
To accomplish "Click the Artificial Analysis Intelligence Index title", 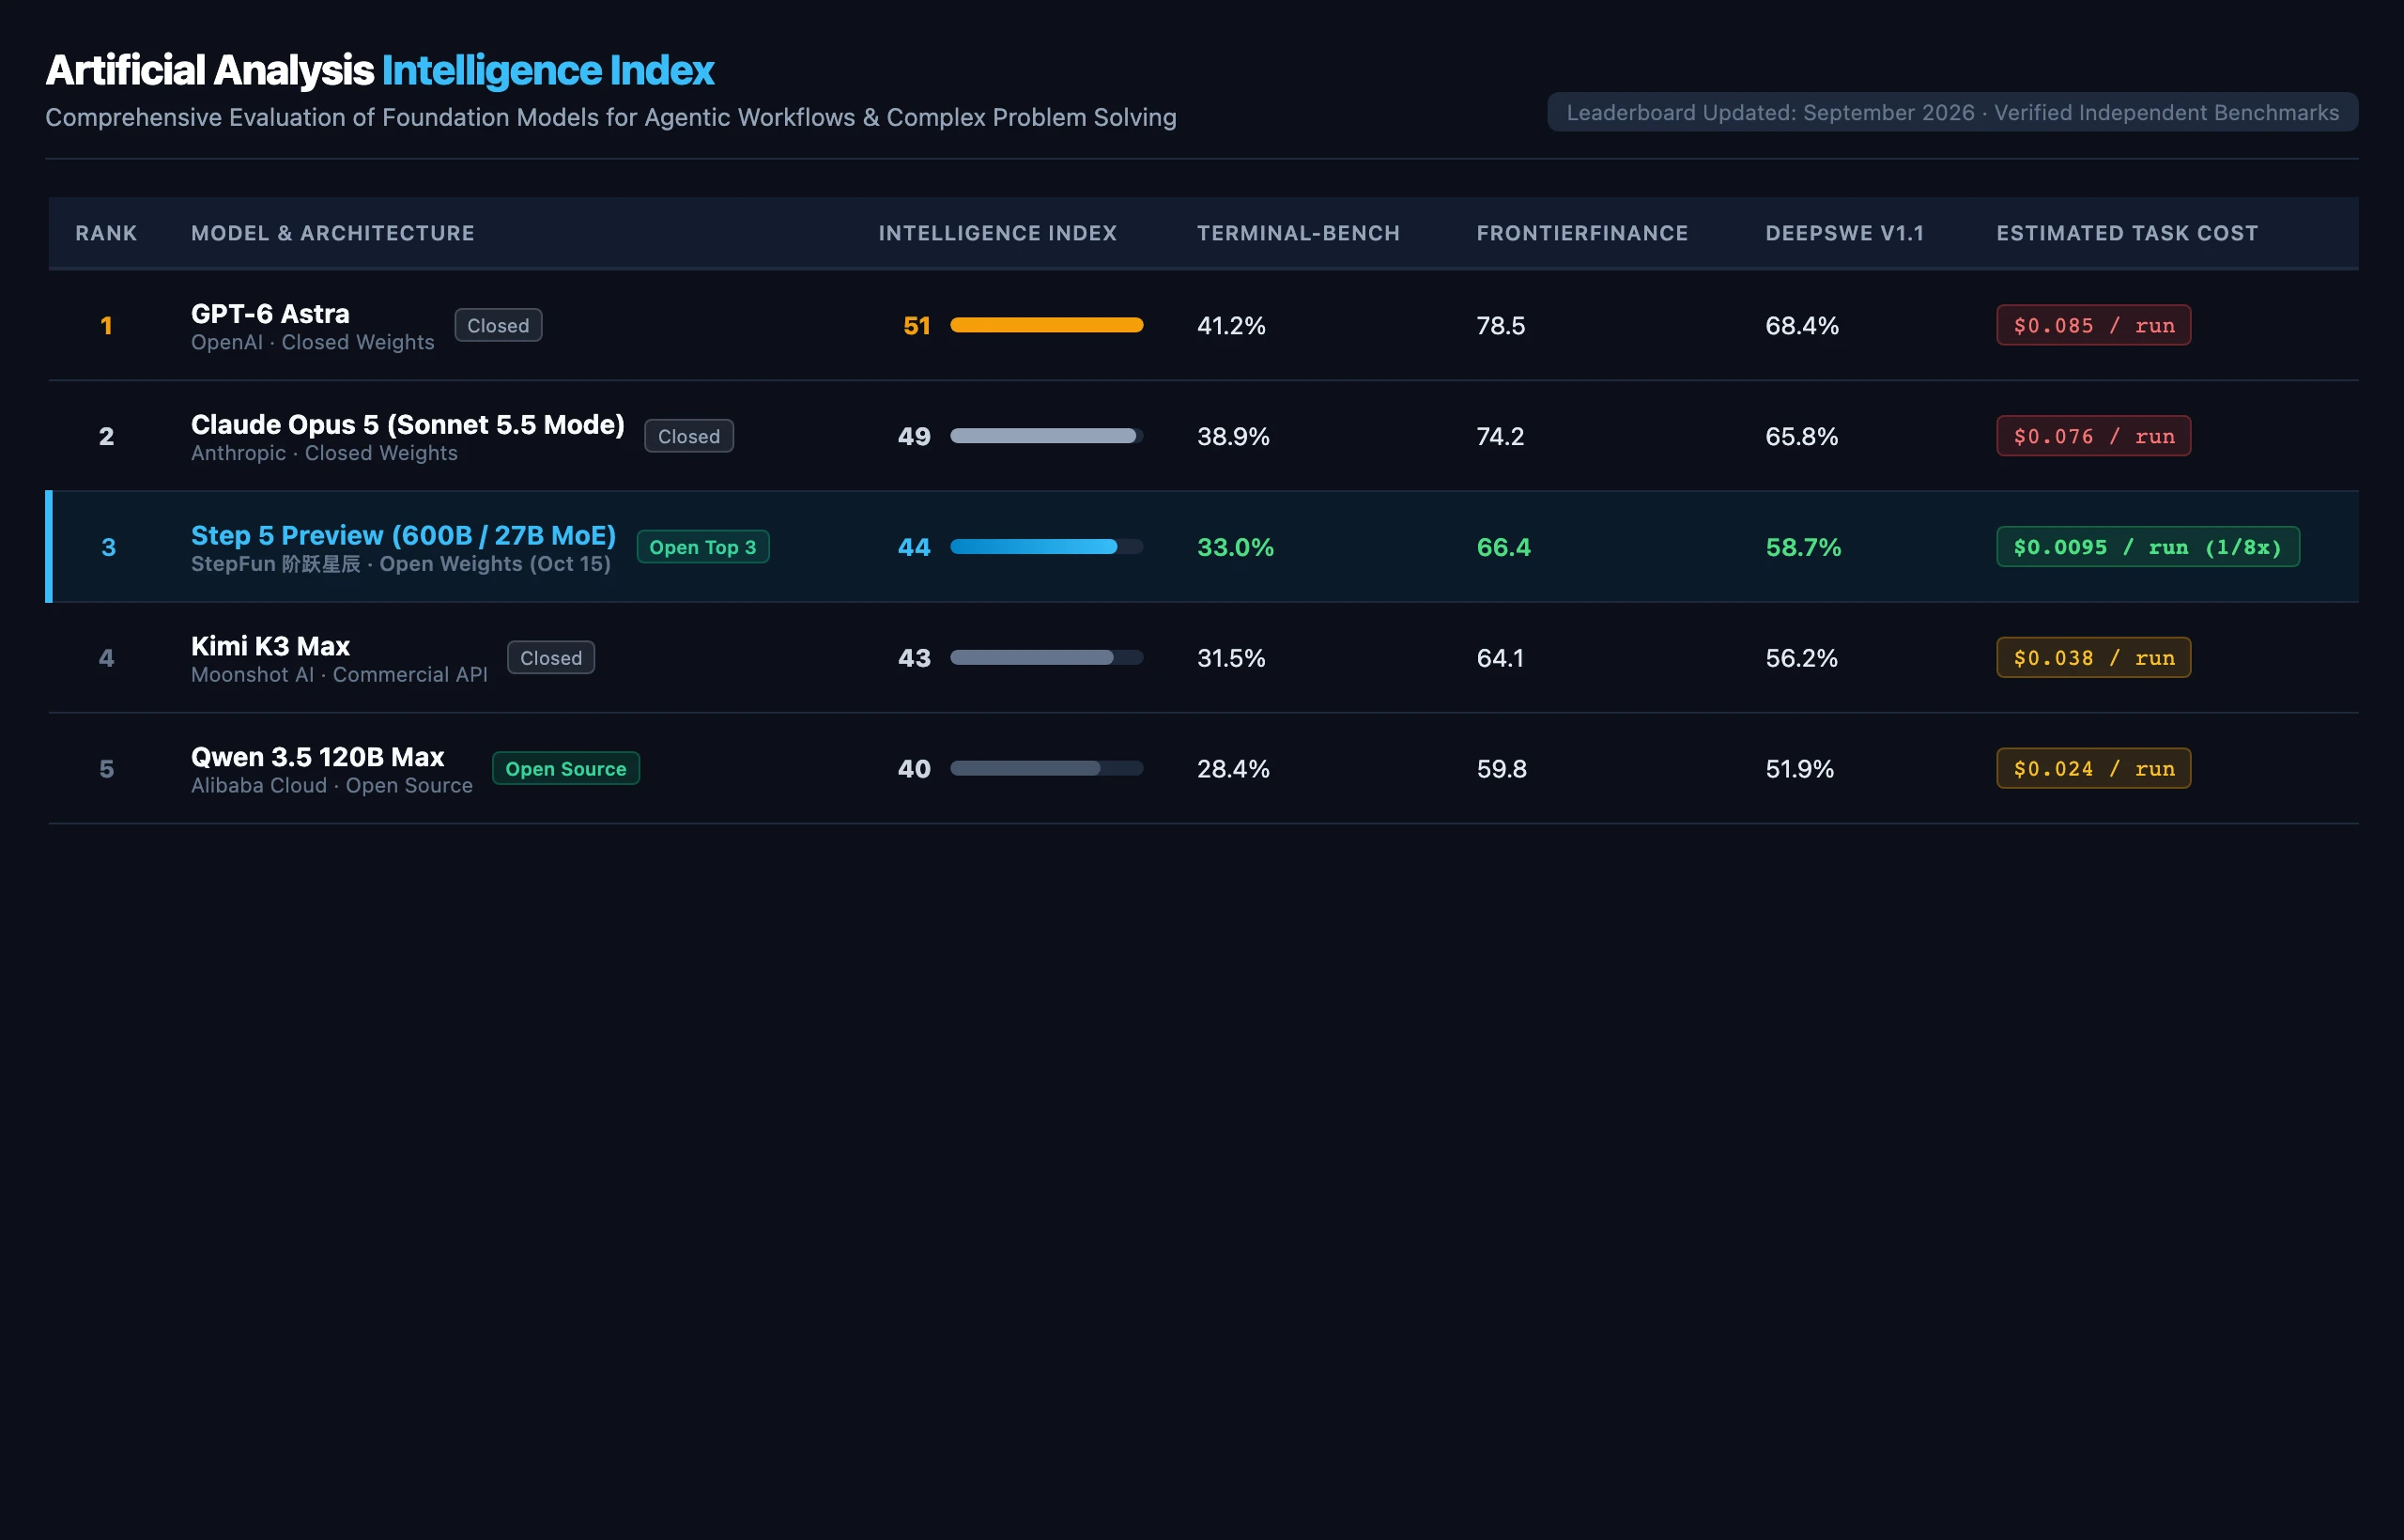I will (x=380, y=70).
